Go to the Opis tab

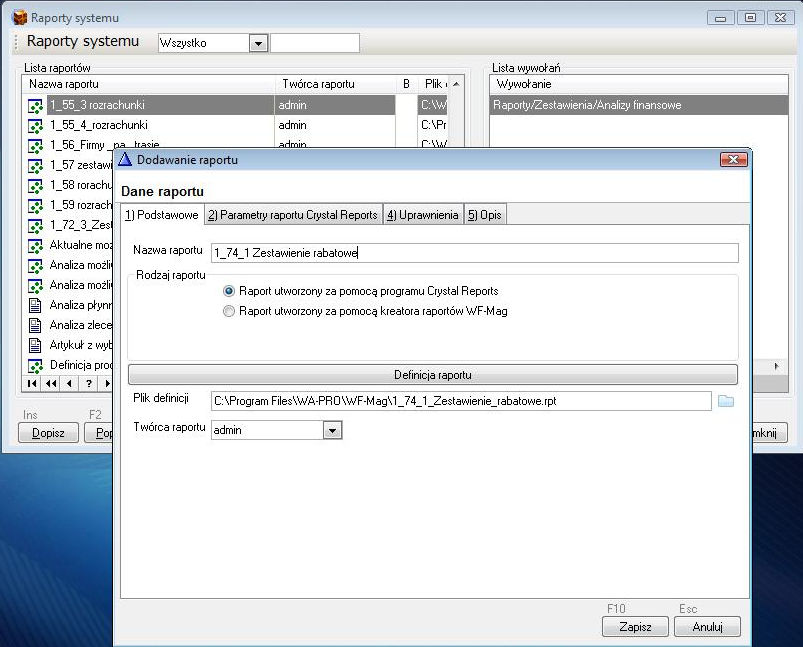point(485,215)
